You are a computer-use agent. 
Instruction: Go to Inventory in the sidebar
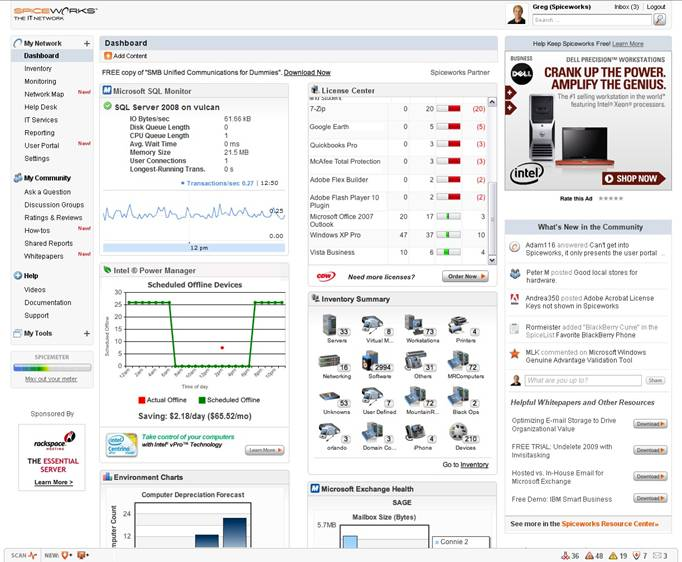coord(38,69)
